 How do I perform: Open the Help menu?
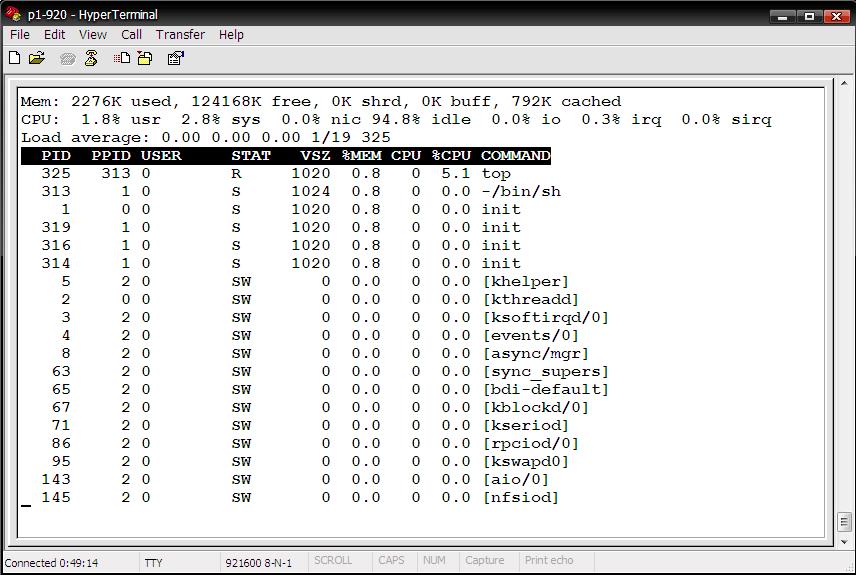click(231, 34)
